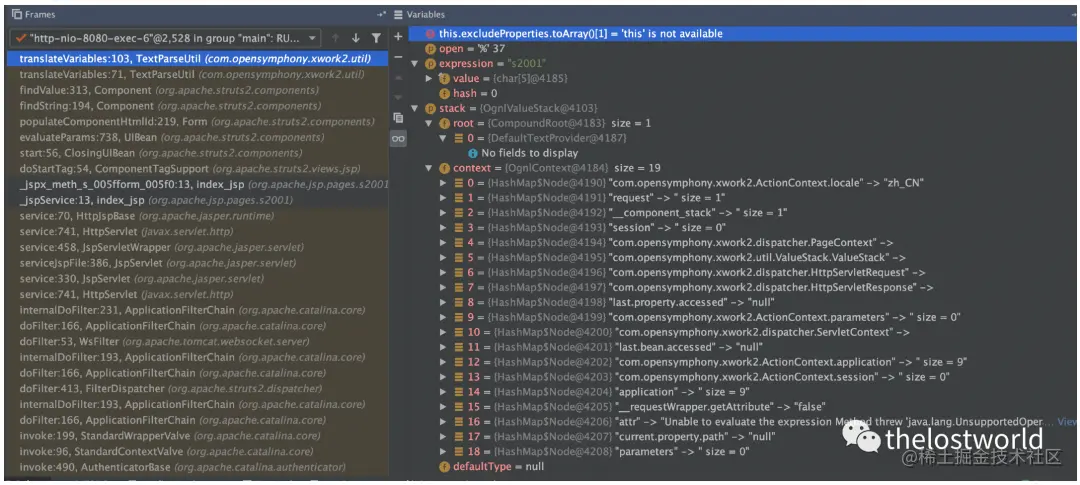Expand context entry 9 ActionContext.parameters
Image resolution: width=1080 pixels, height=485 pixels.
coord(444,317)
